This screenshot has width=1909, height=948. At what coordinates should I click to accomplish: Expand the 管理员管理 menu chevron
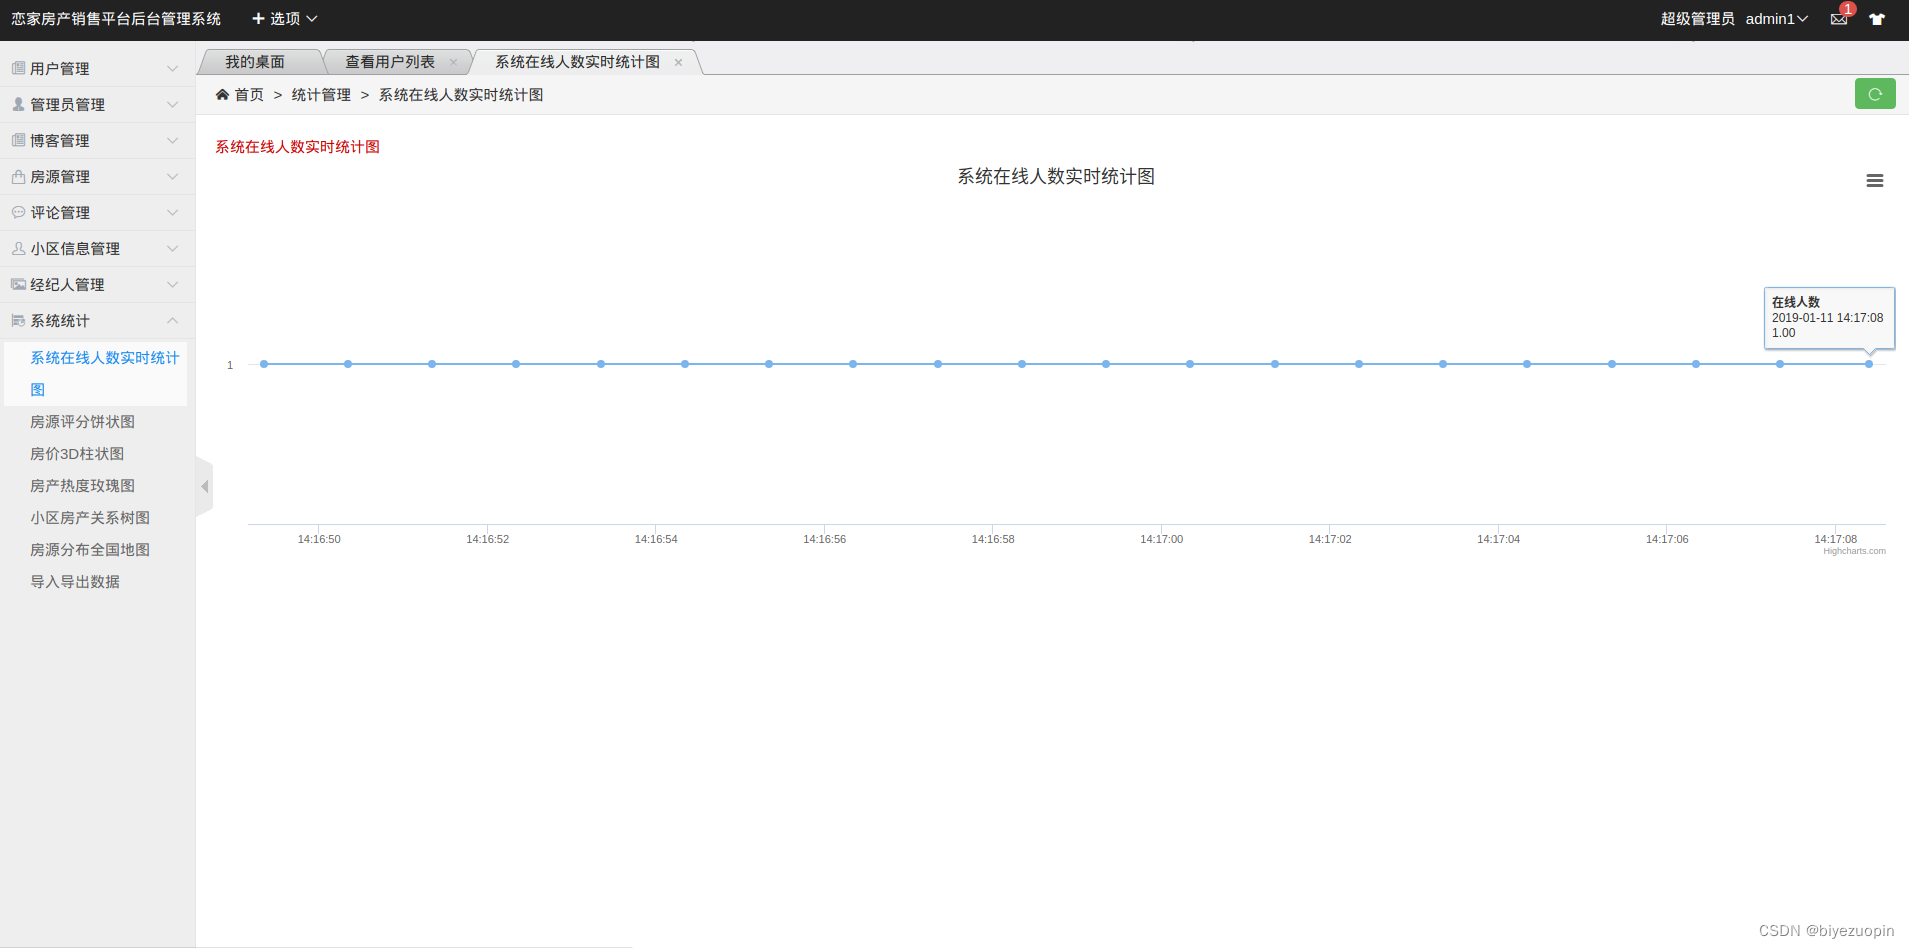pyautogui.click(x=172, y=104)
